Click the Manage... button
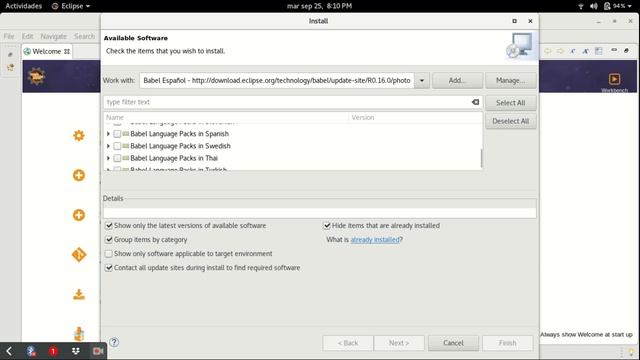Image resolution: width=640 pixels, height=360 pixels. point(511,80)
